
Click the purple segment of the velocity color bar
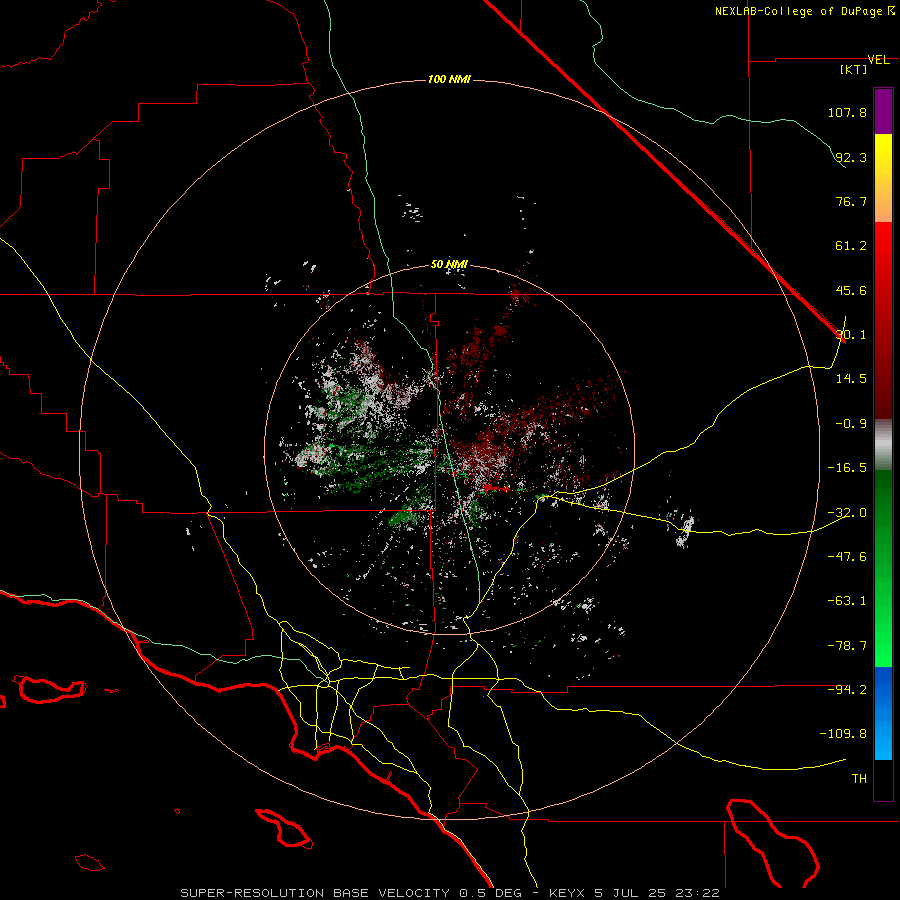click(883, 111)
